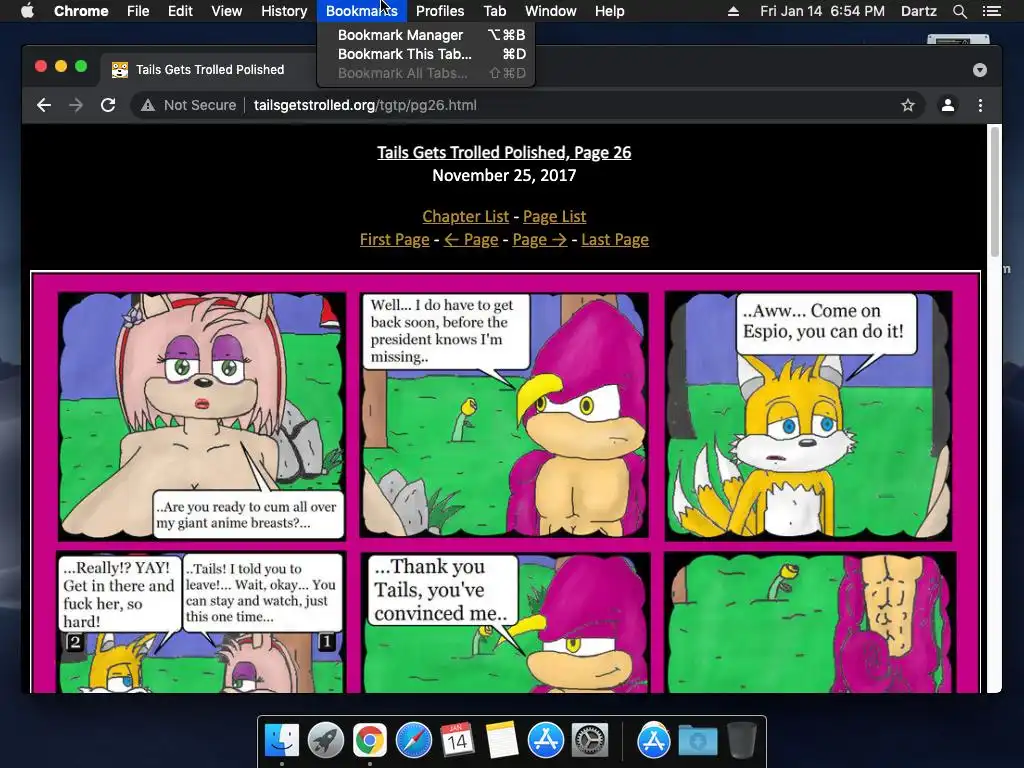1024x768 pixels.
Task: Click the page vertical scrollbar thumb
Action: tap(995, 191)
